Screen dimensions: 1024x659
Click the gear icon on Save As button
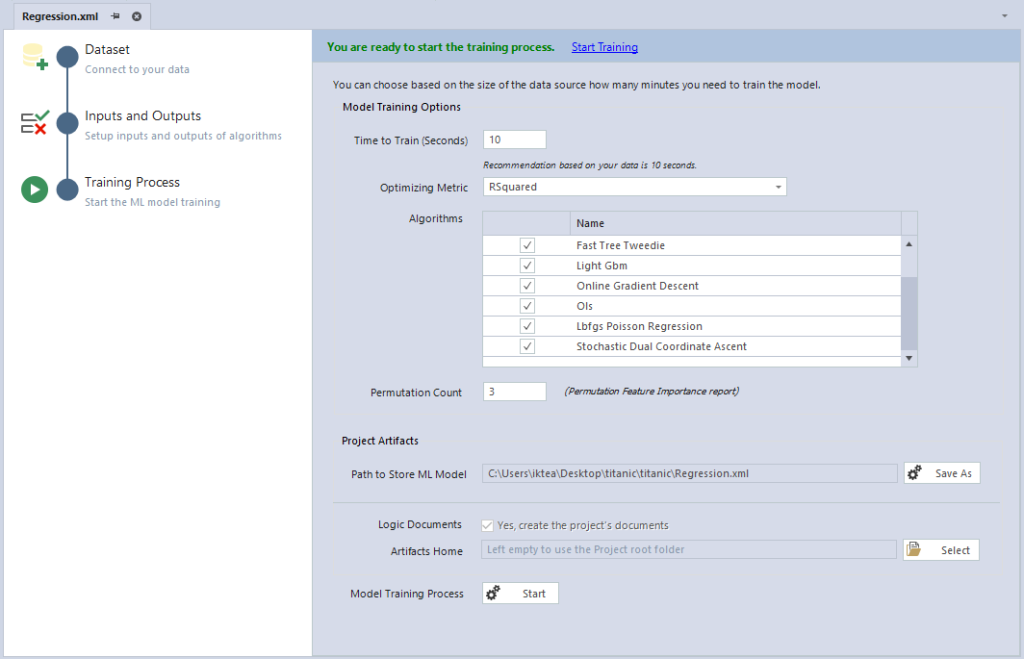pos(915,473)
